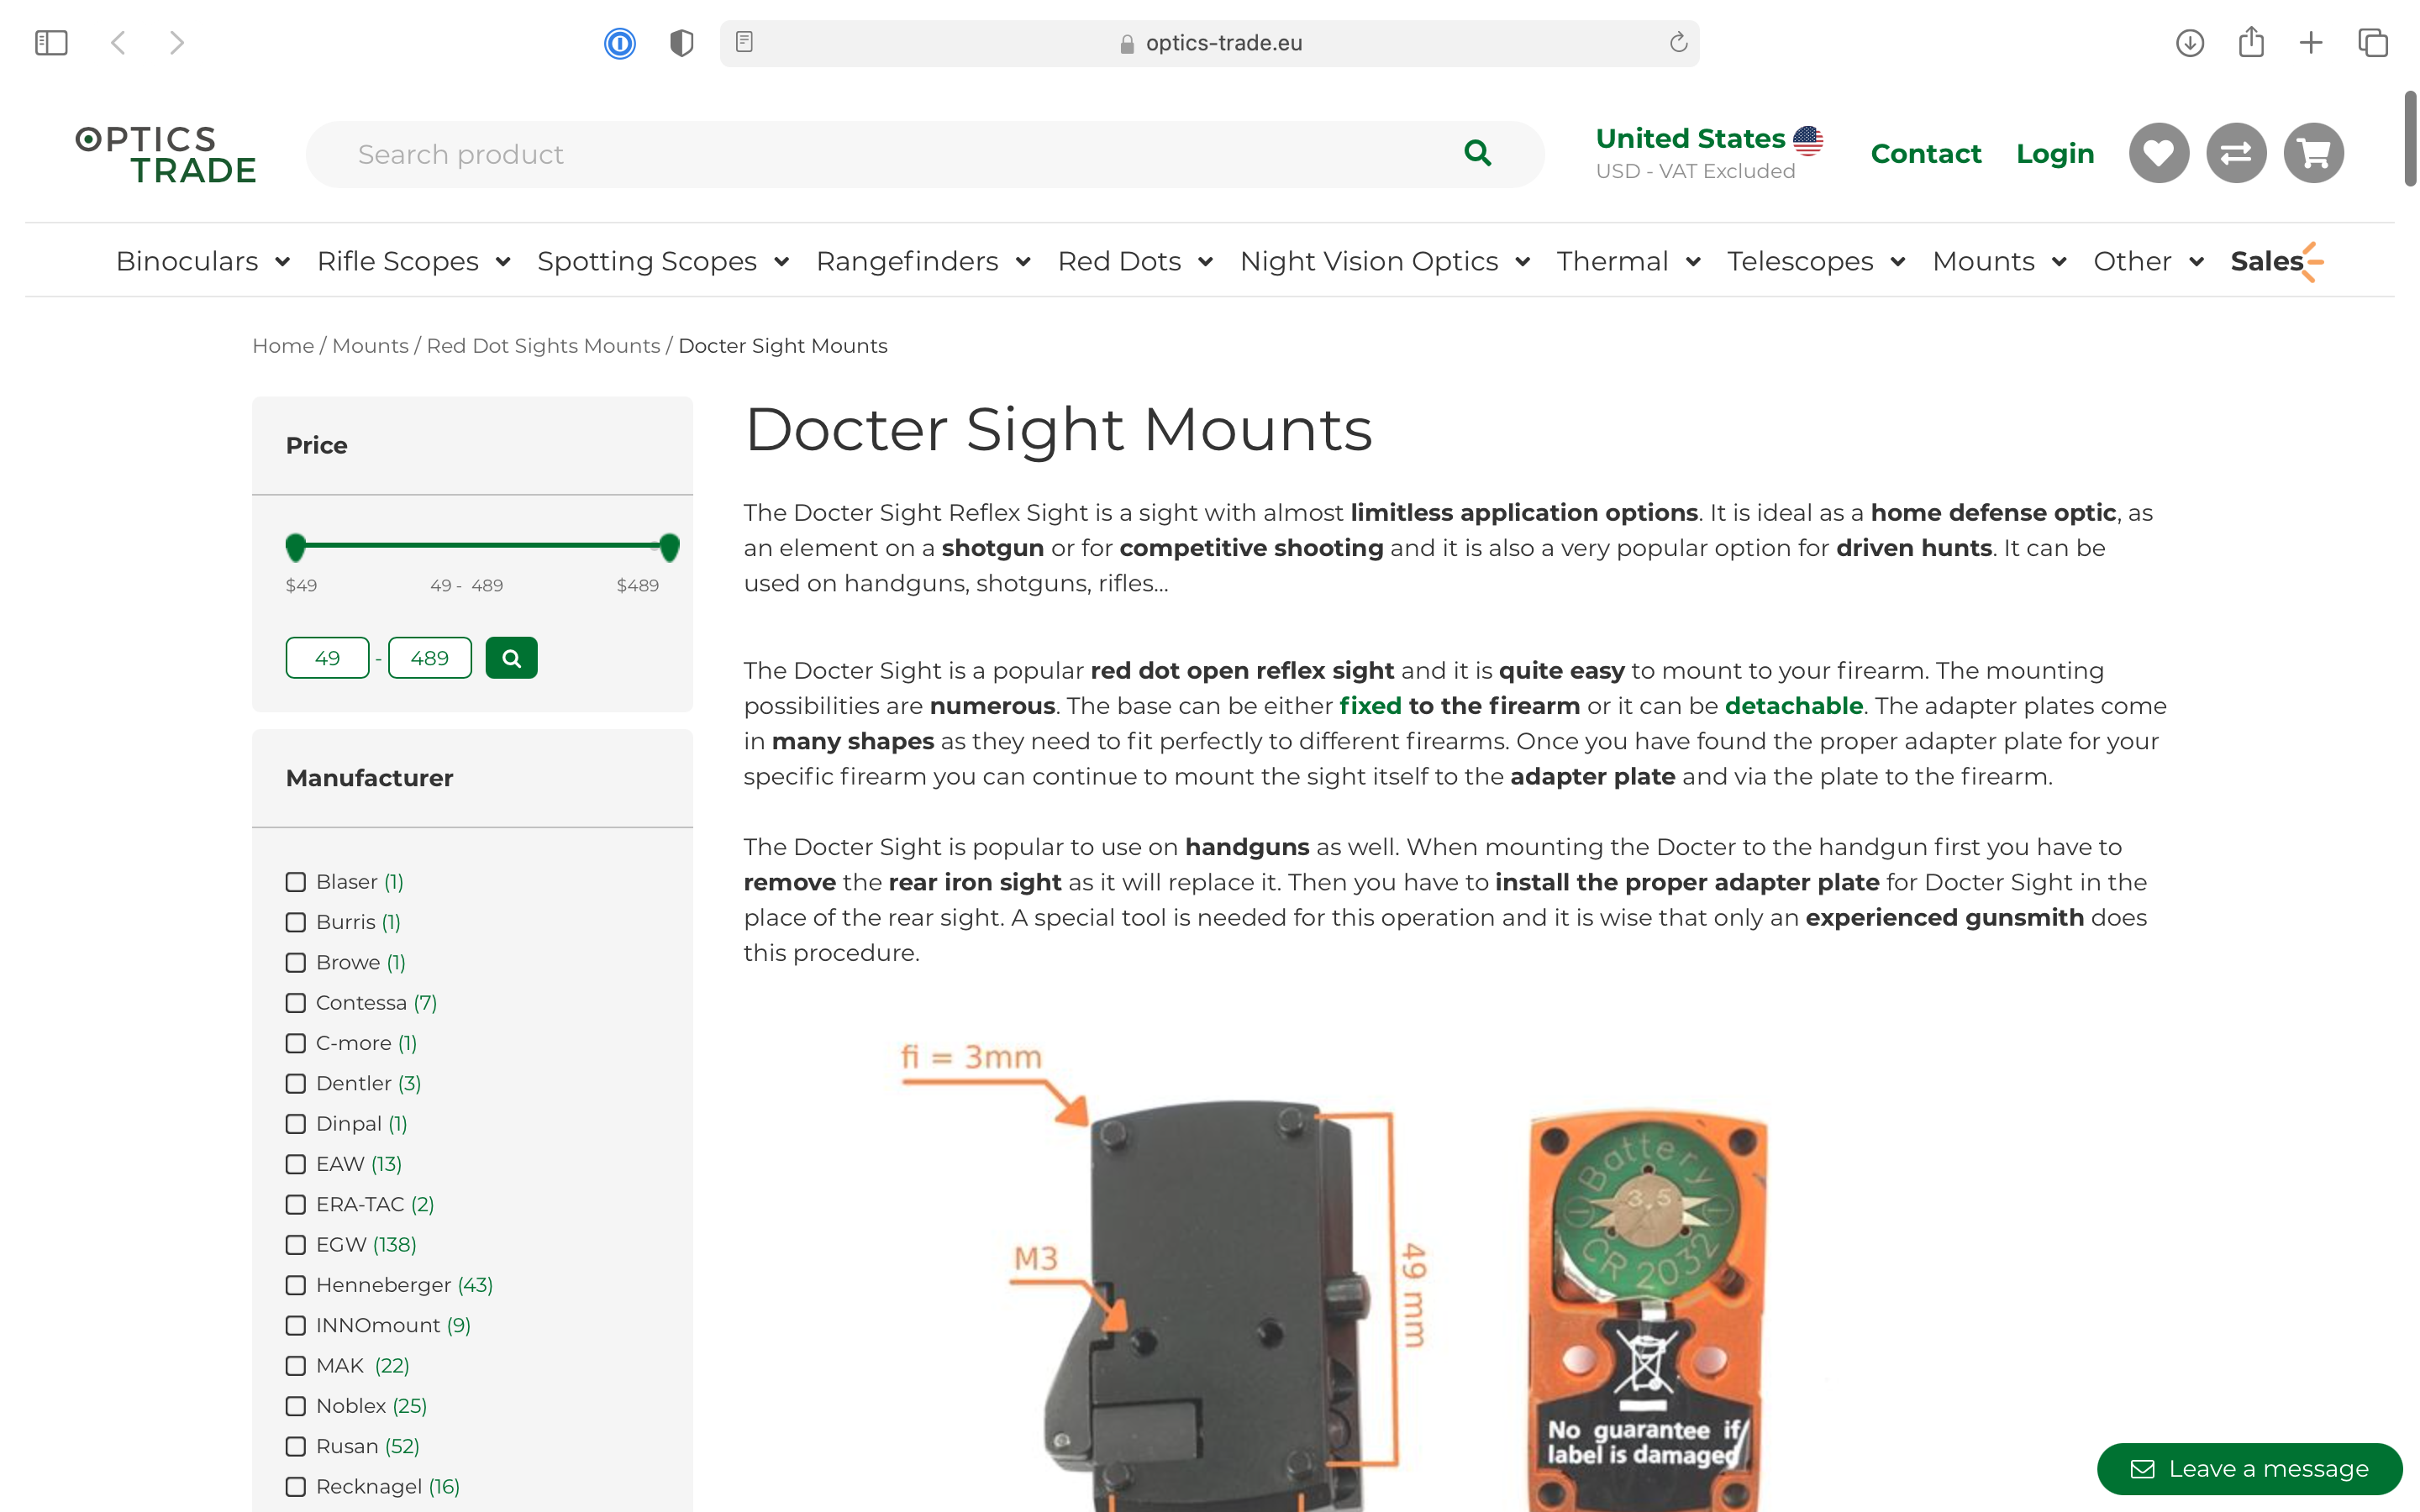Click the United States flag icon
The width and height of the screenshot is (2420, 1512).
[x=1808, y=140]
